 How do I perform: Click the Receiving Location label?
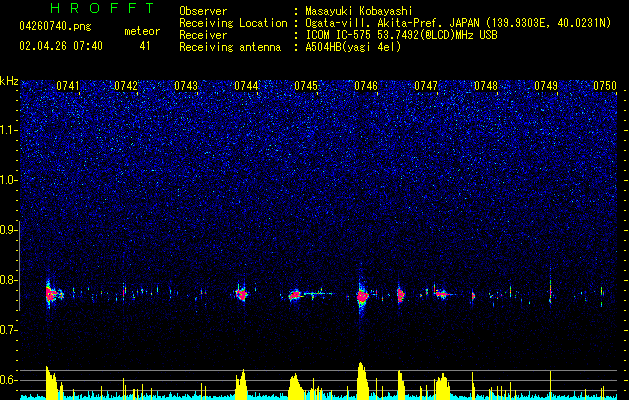pyautogui.click(x=233, y=23)
